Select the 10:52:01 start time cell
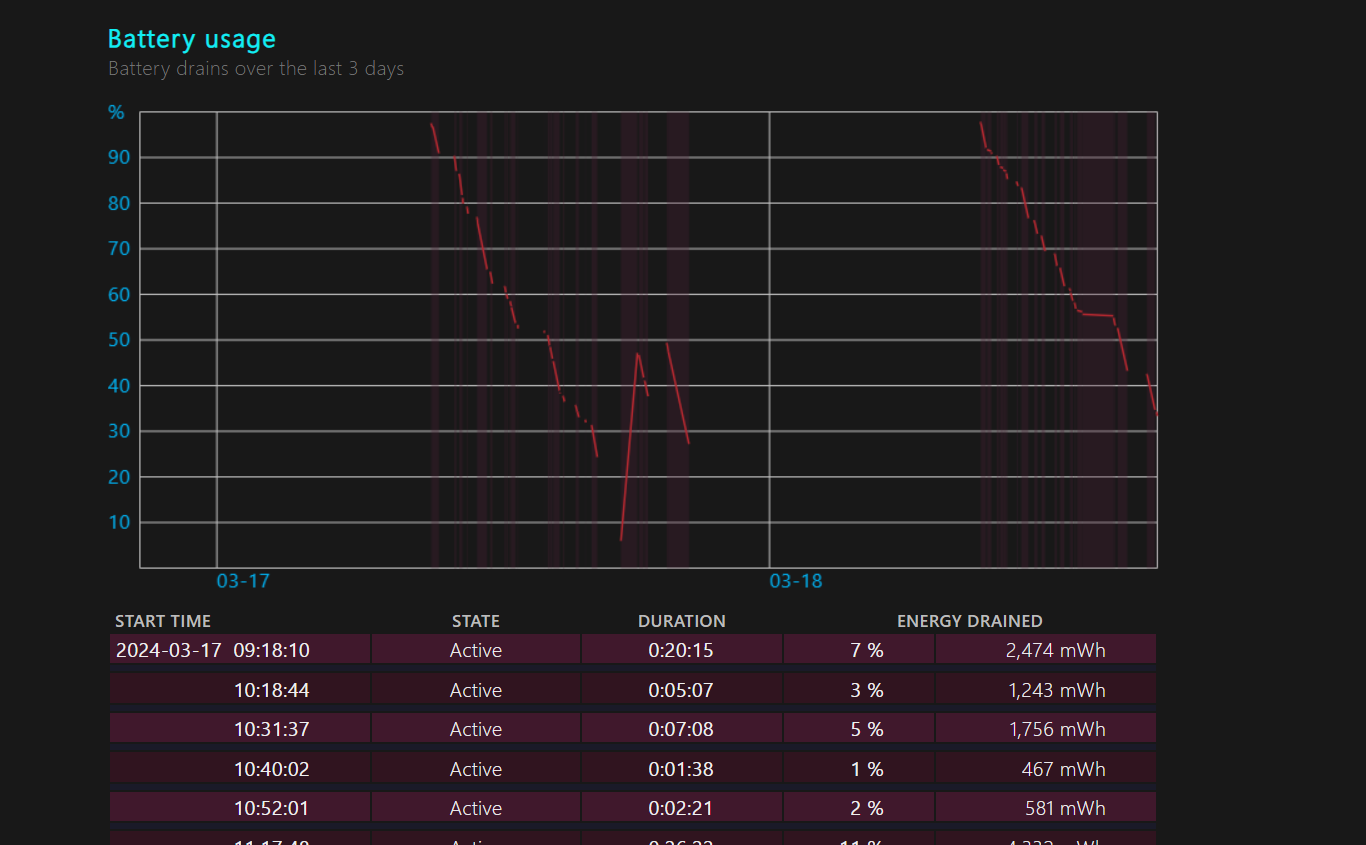The width and height of the screenshot is (1366, 845). tap(240, 807)
